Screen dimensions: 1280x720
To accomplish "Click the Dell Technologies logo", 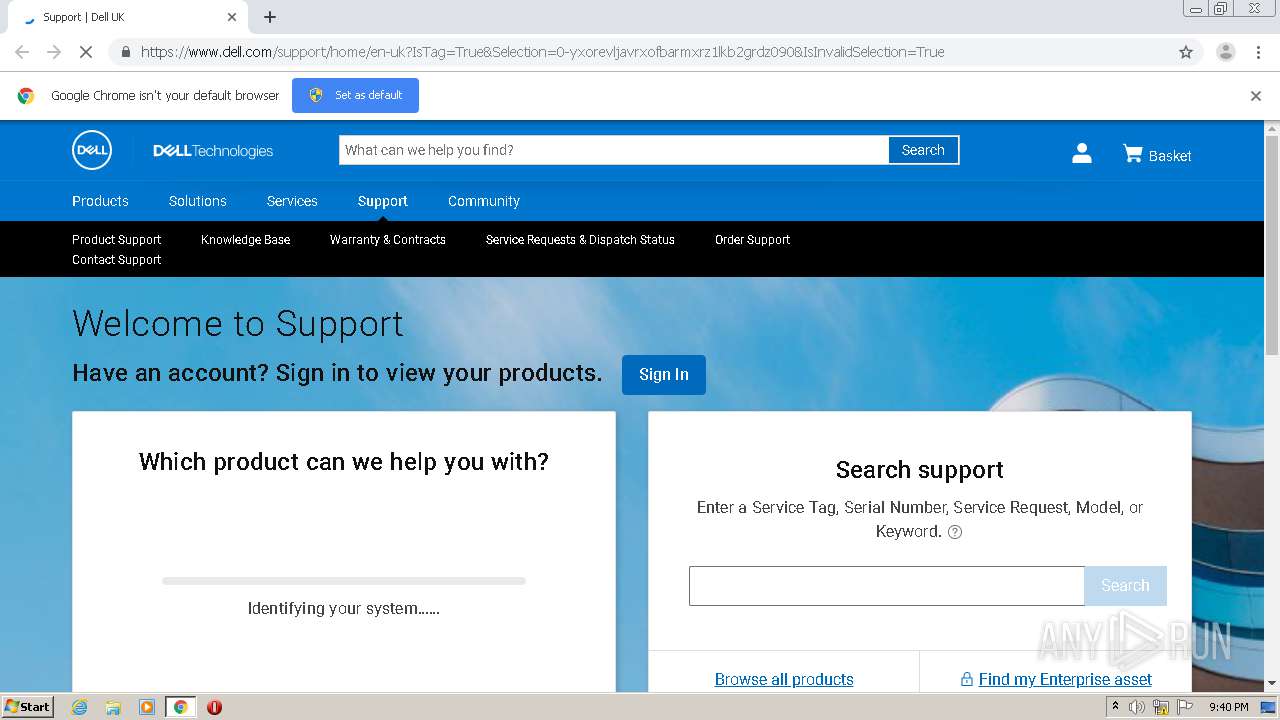I will click(x=213, y=151).
